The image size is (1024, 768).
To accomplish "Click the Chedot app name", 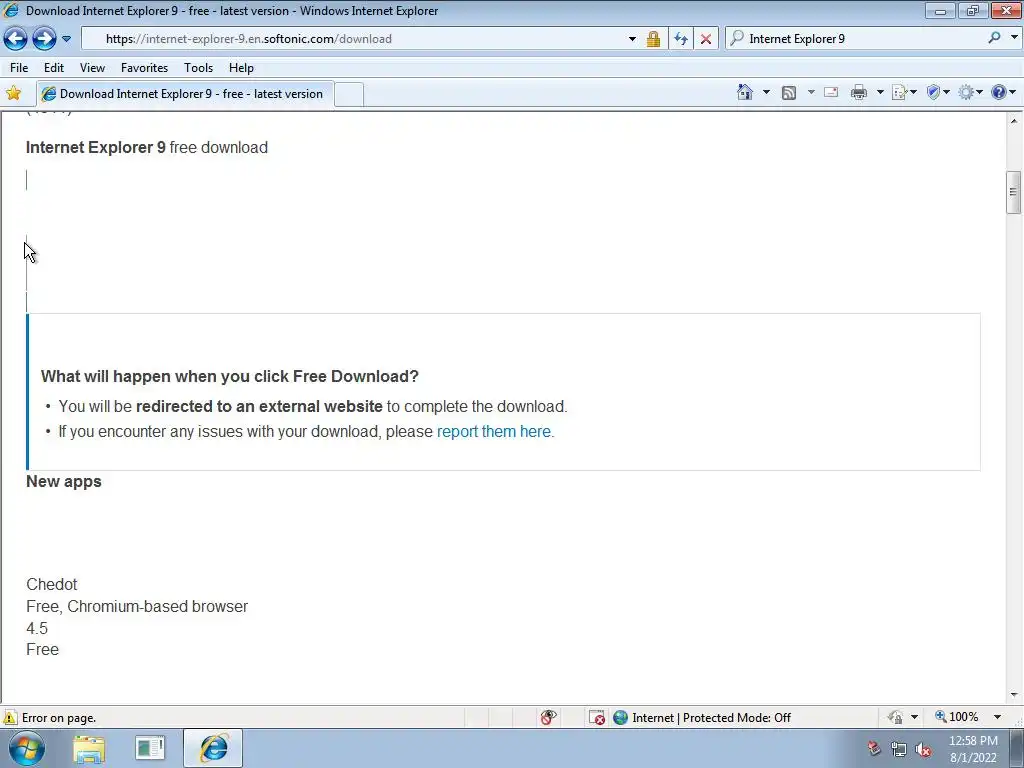I will [52, 584].
